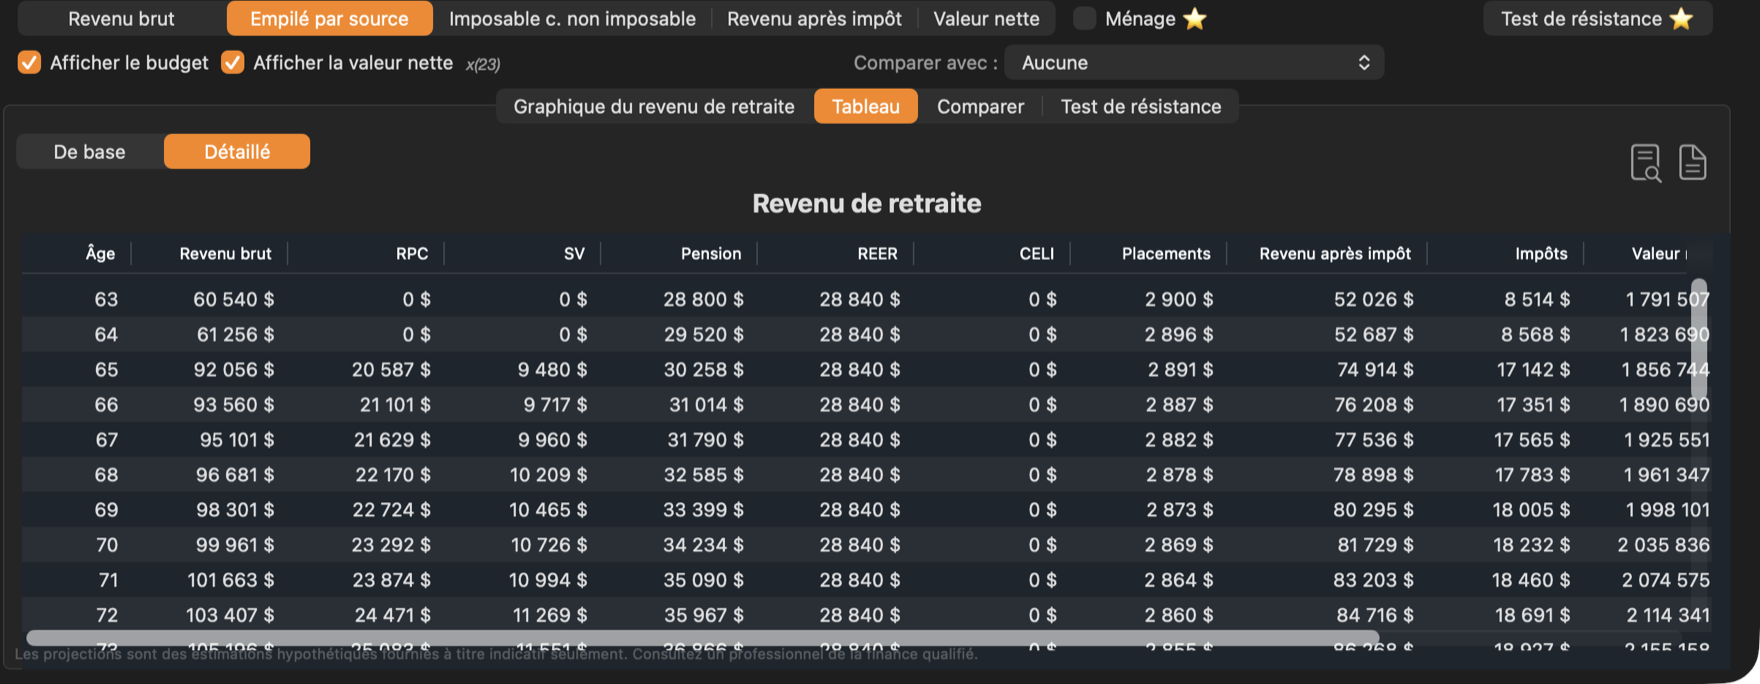
Task: Click the RPC column header
Action: [x=412, y=253]
